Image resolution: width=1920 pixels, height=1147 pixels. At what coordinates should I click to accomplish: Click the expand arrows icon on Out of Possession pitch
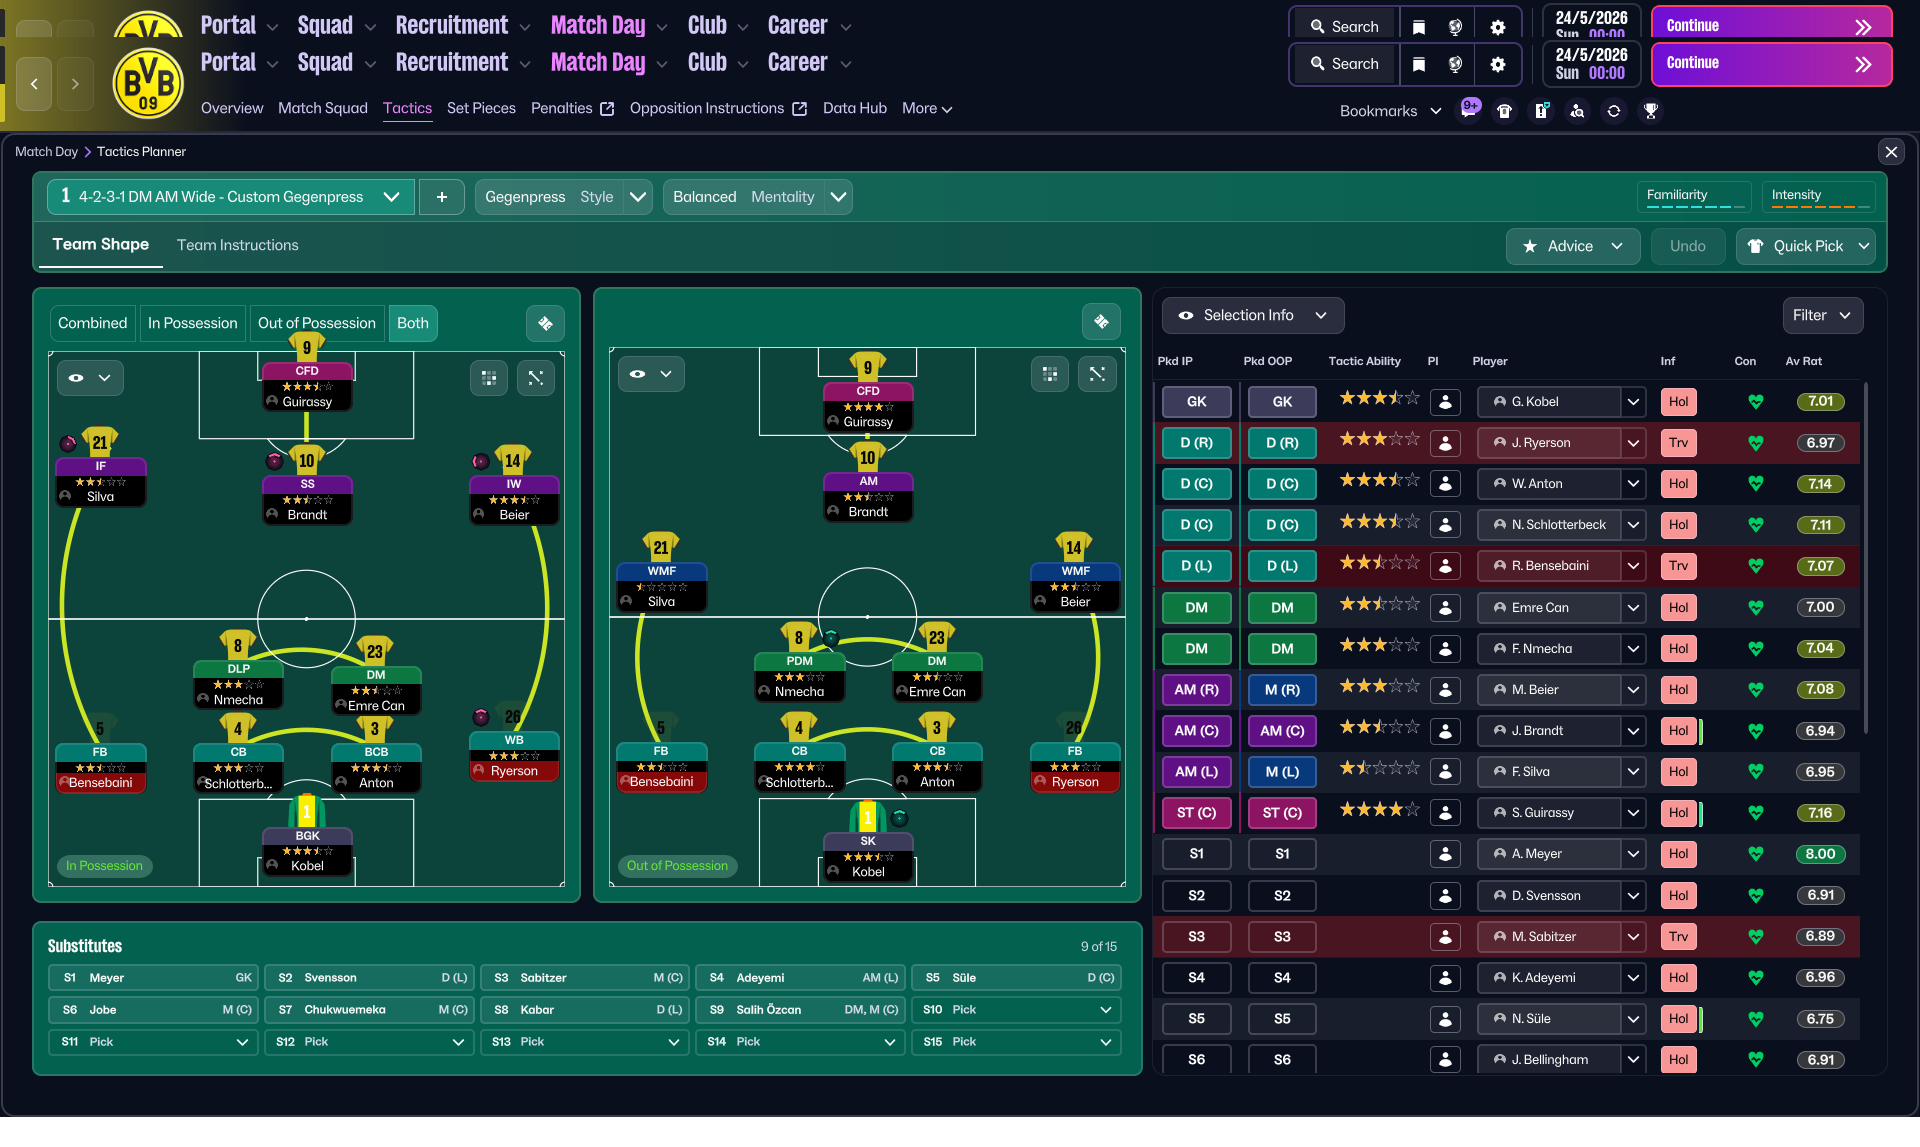1097,374
